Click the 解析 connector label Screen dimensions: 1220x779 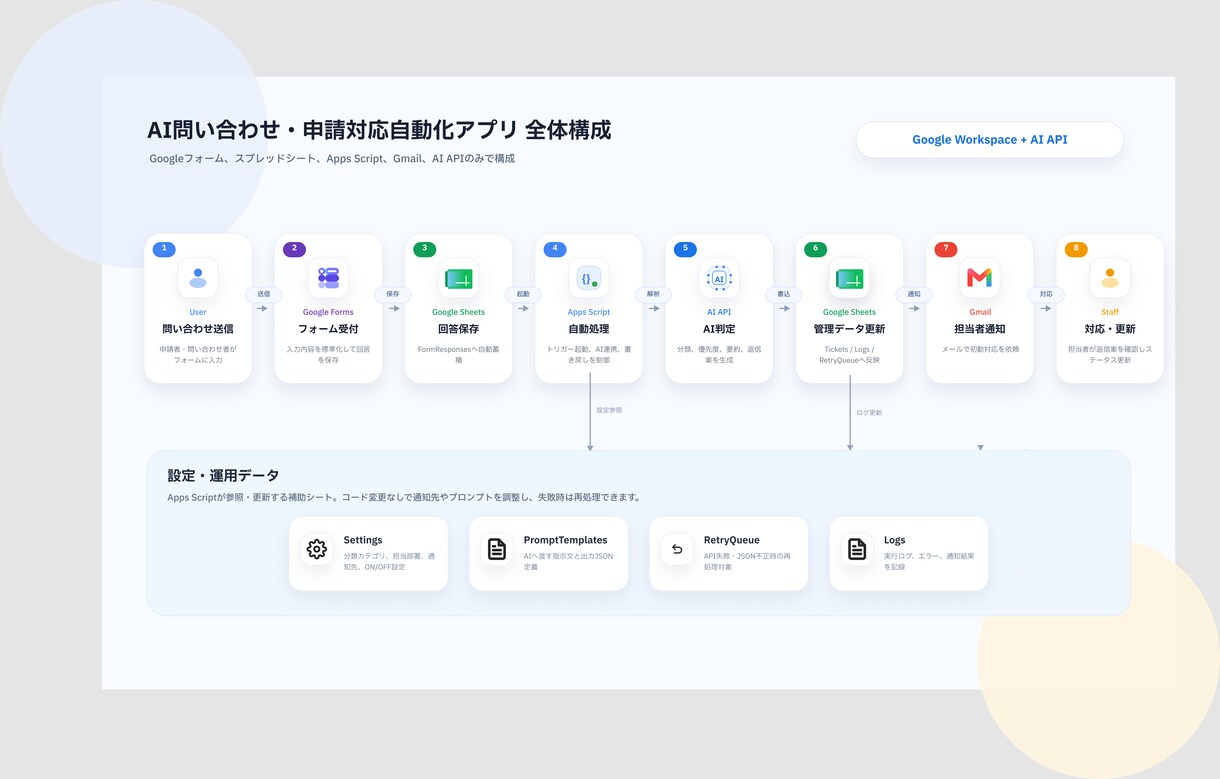[x=654, y=295]
